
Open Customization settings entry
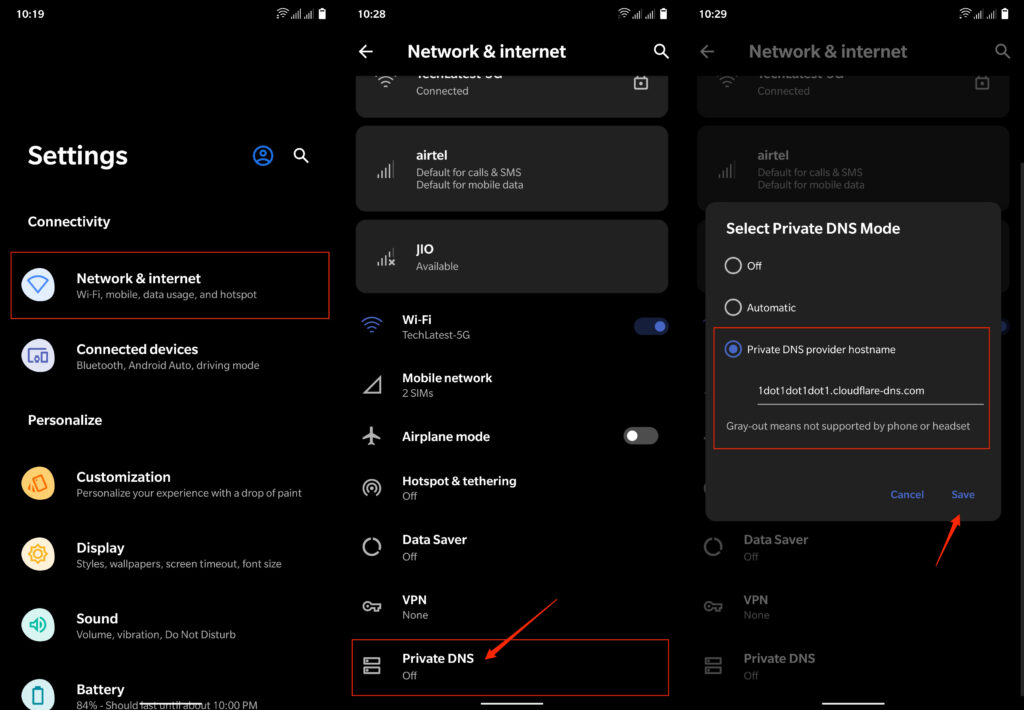point(170,484)
